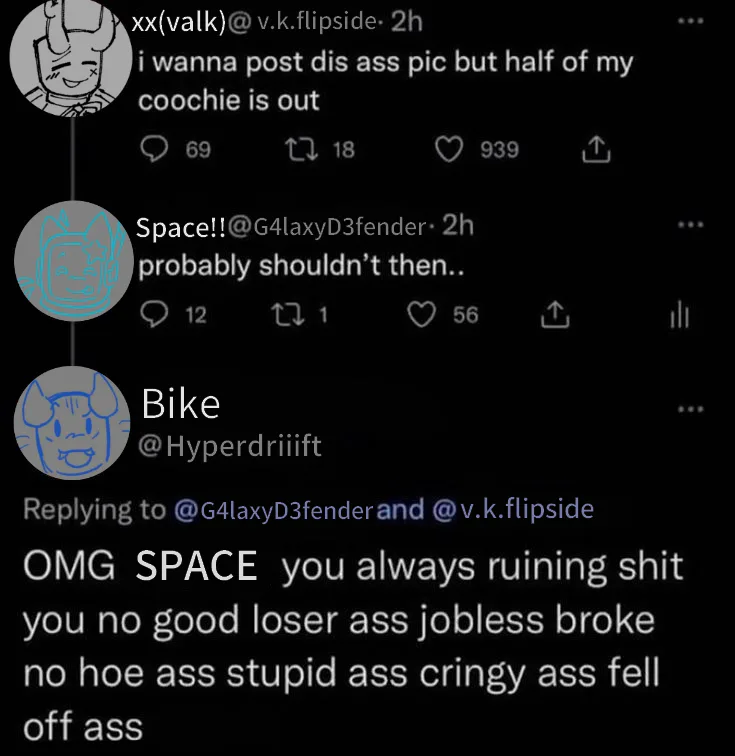Open Space!!'s profile avatar
This screenshot has width=735, height=756.
pos(68,259)
